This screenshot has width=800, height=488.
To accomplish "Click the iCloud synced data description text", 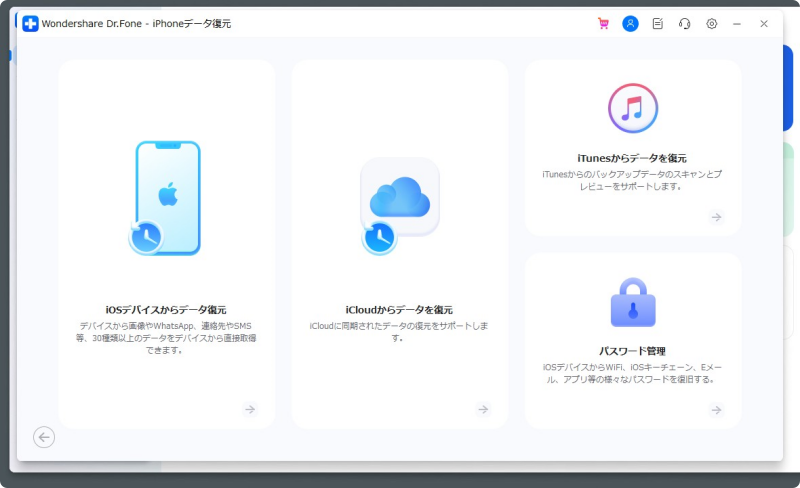I will (399, 332).
